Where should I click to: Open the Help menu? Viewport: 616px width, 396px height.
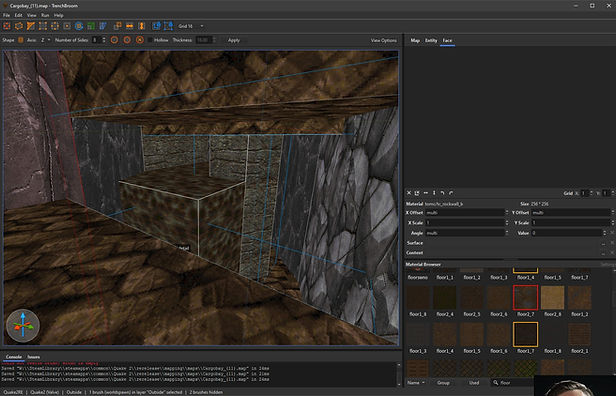coord(59,15)
